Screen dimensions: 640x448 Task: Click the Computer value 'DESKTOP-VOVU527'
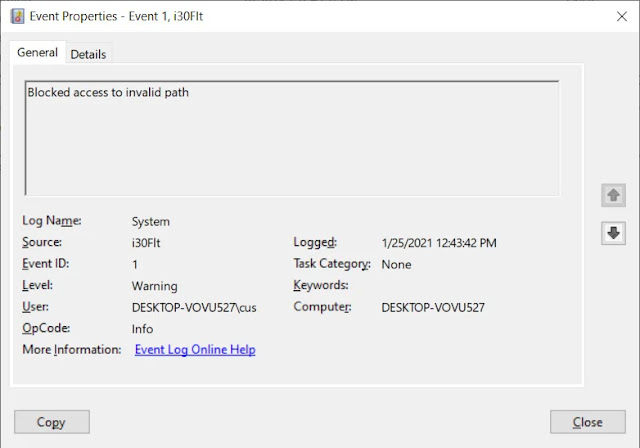(433, 308)
